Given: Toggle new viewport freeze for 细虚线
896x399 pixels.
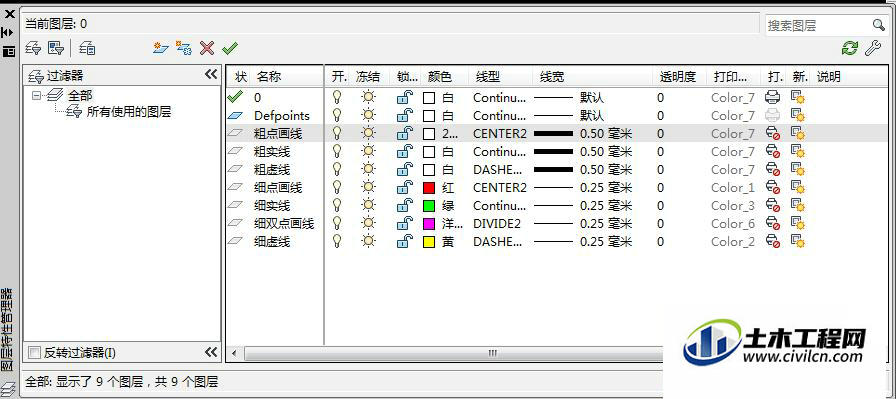Looking at the screenshot, I should [x=798, y=242].
